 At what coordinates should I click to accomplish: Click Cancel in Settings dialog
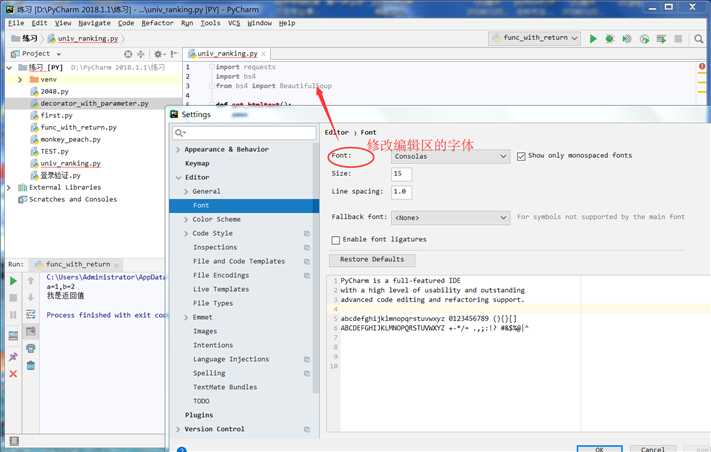653,449
